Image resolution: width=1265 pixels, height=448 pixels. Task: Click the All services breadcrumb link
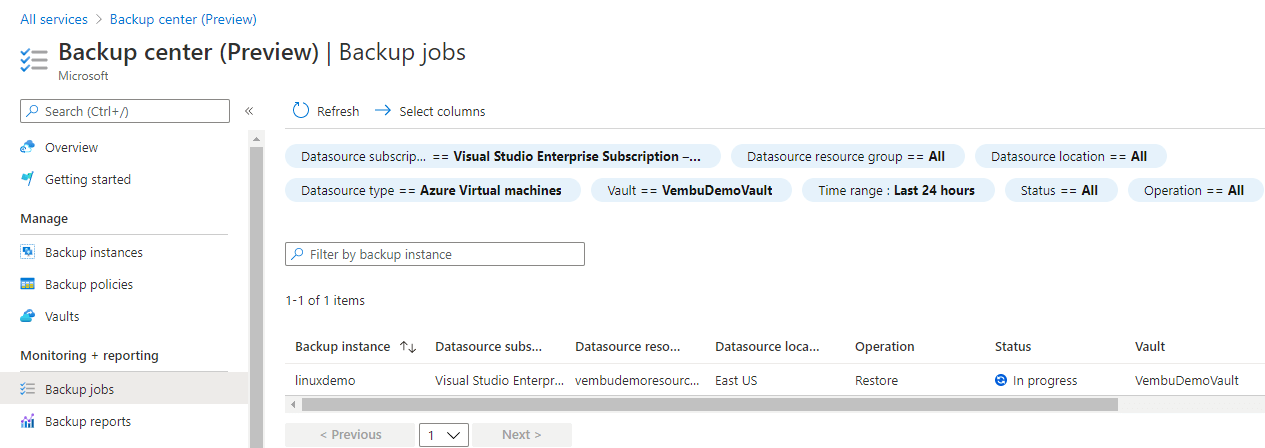[54, 19]
